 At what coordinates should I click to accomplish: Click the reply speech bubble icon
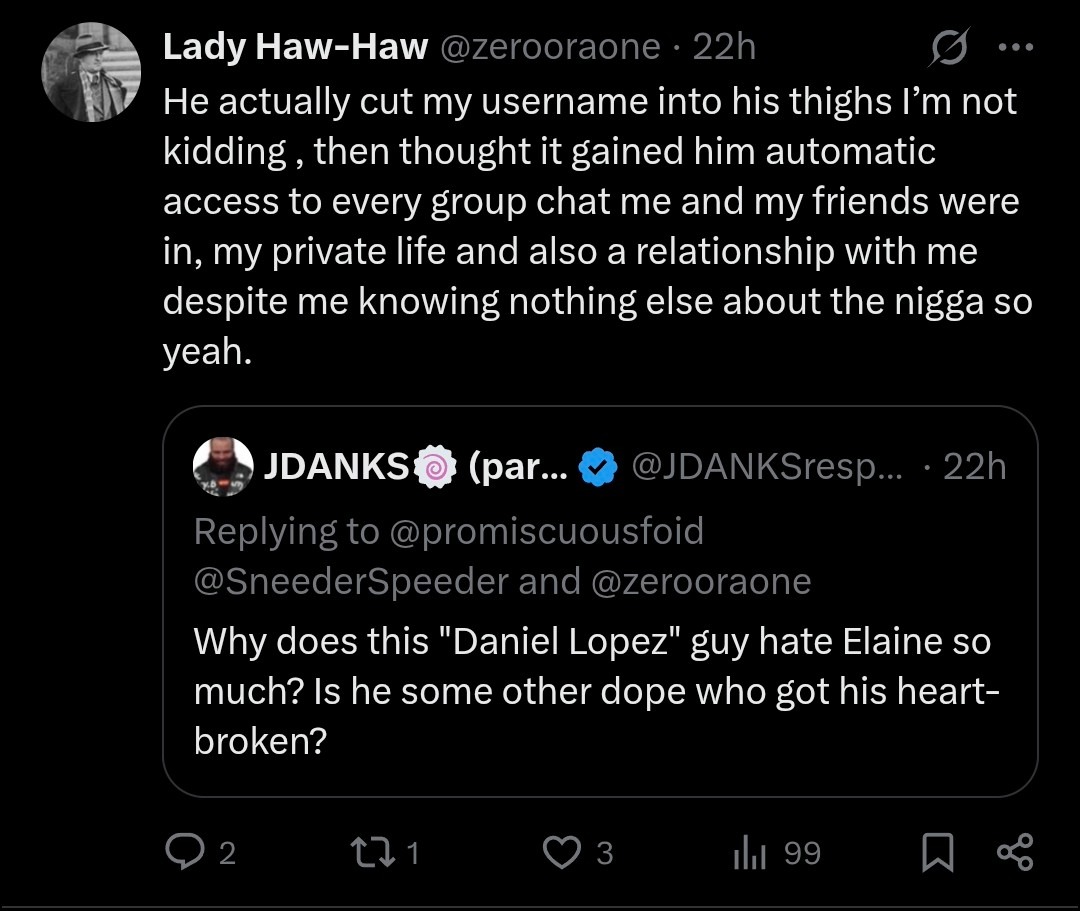[x=182, y=852]
